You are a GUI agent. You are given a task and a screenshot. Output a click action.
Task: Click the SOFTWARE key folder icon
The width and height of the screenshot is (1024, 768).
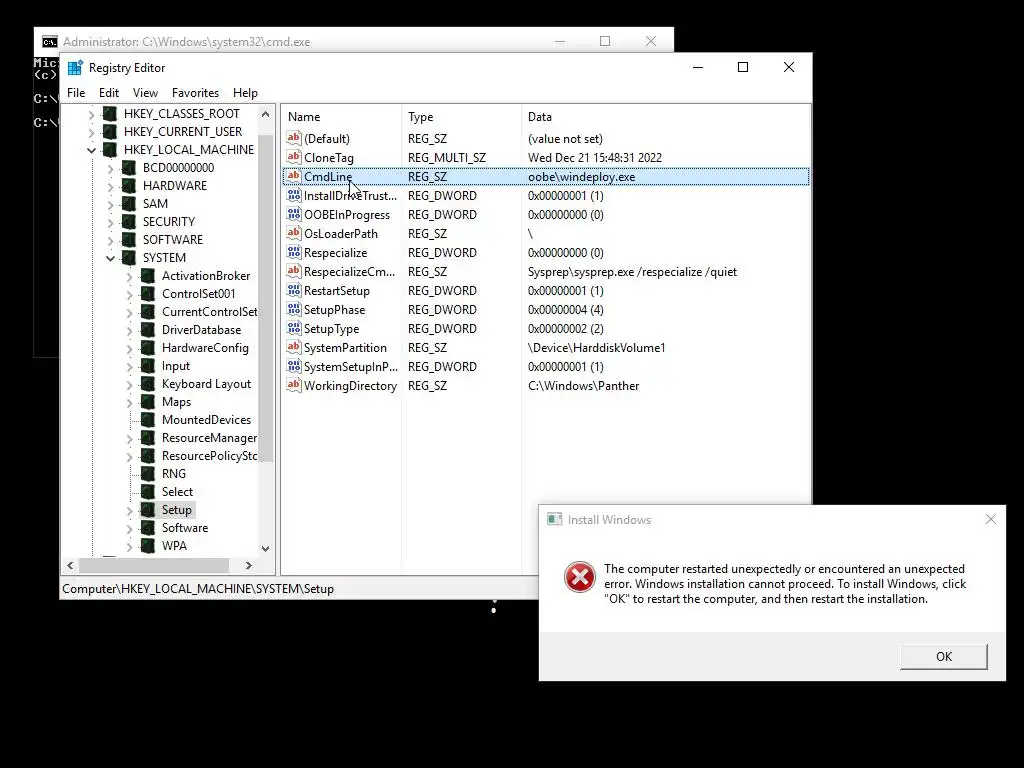coord(129,240)
